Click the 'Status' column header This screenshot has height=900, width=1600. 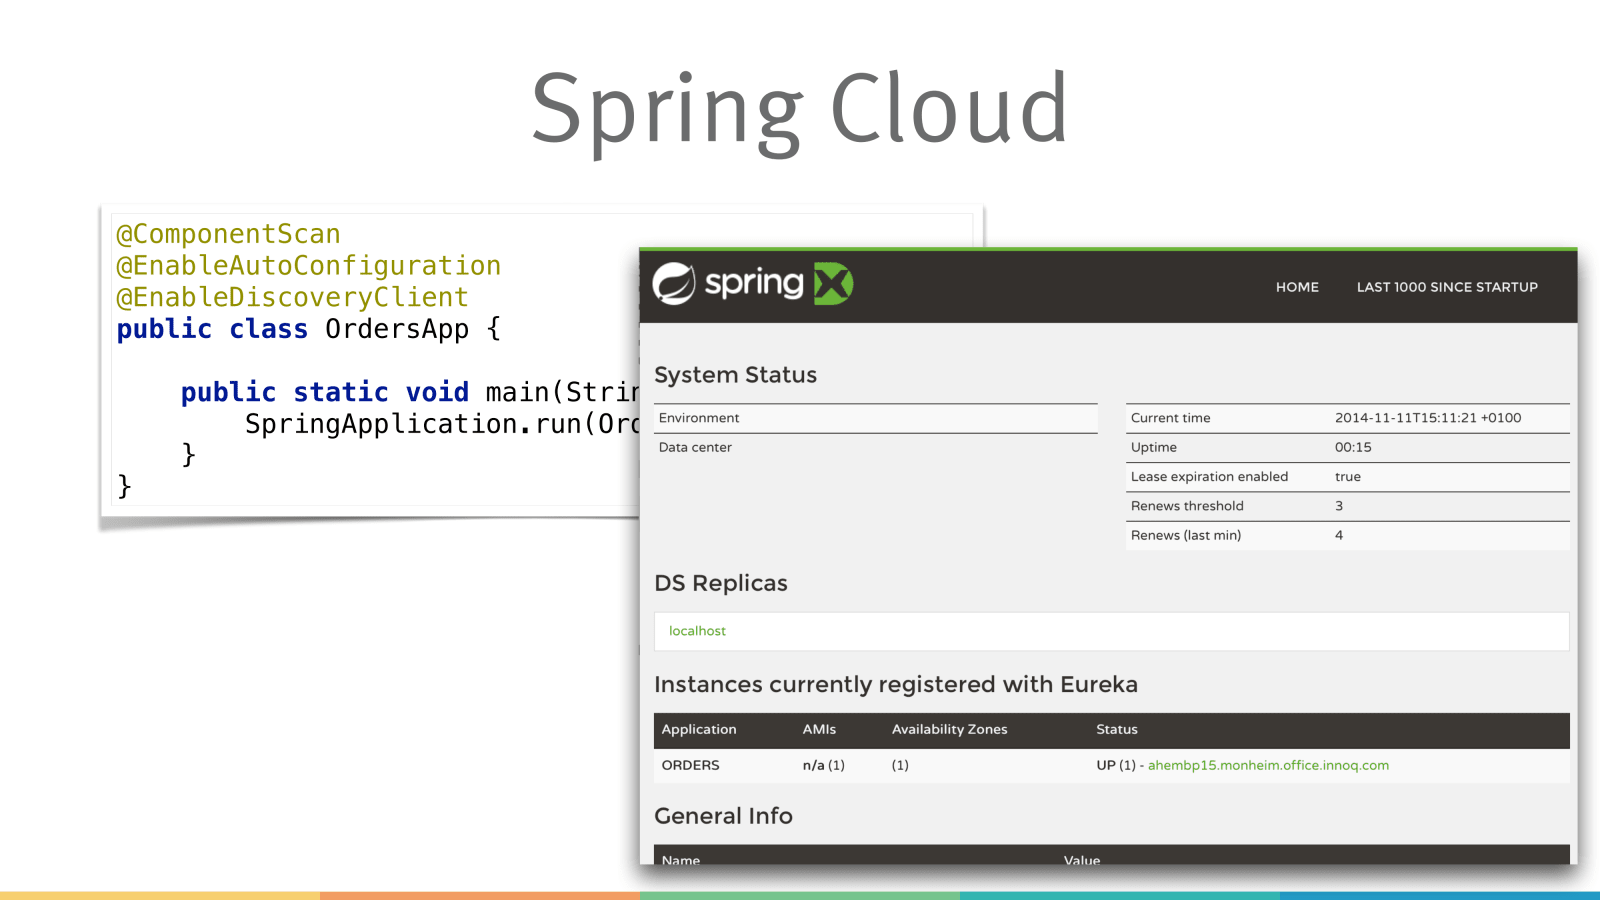[x=1117, y=729]
